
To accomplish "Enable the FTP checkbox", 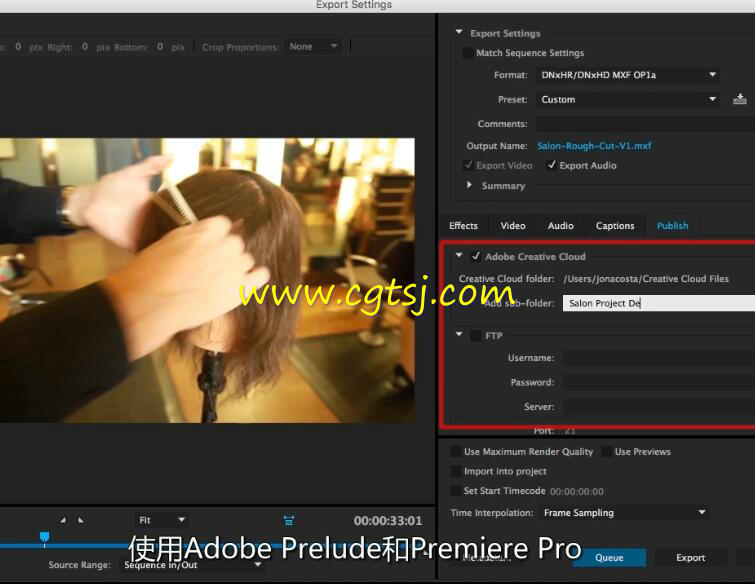I will point(476,336).
